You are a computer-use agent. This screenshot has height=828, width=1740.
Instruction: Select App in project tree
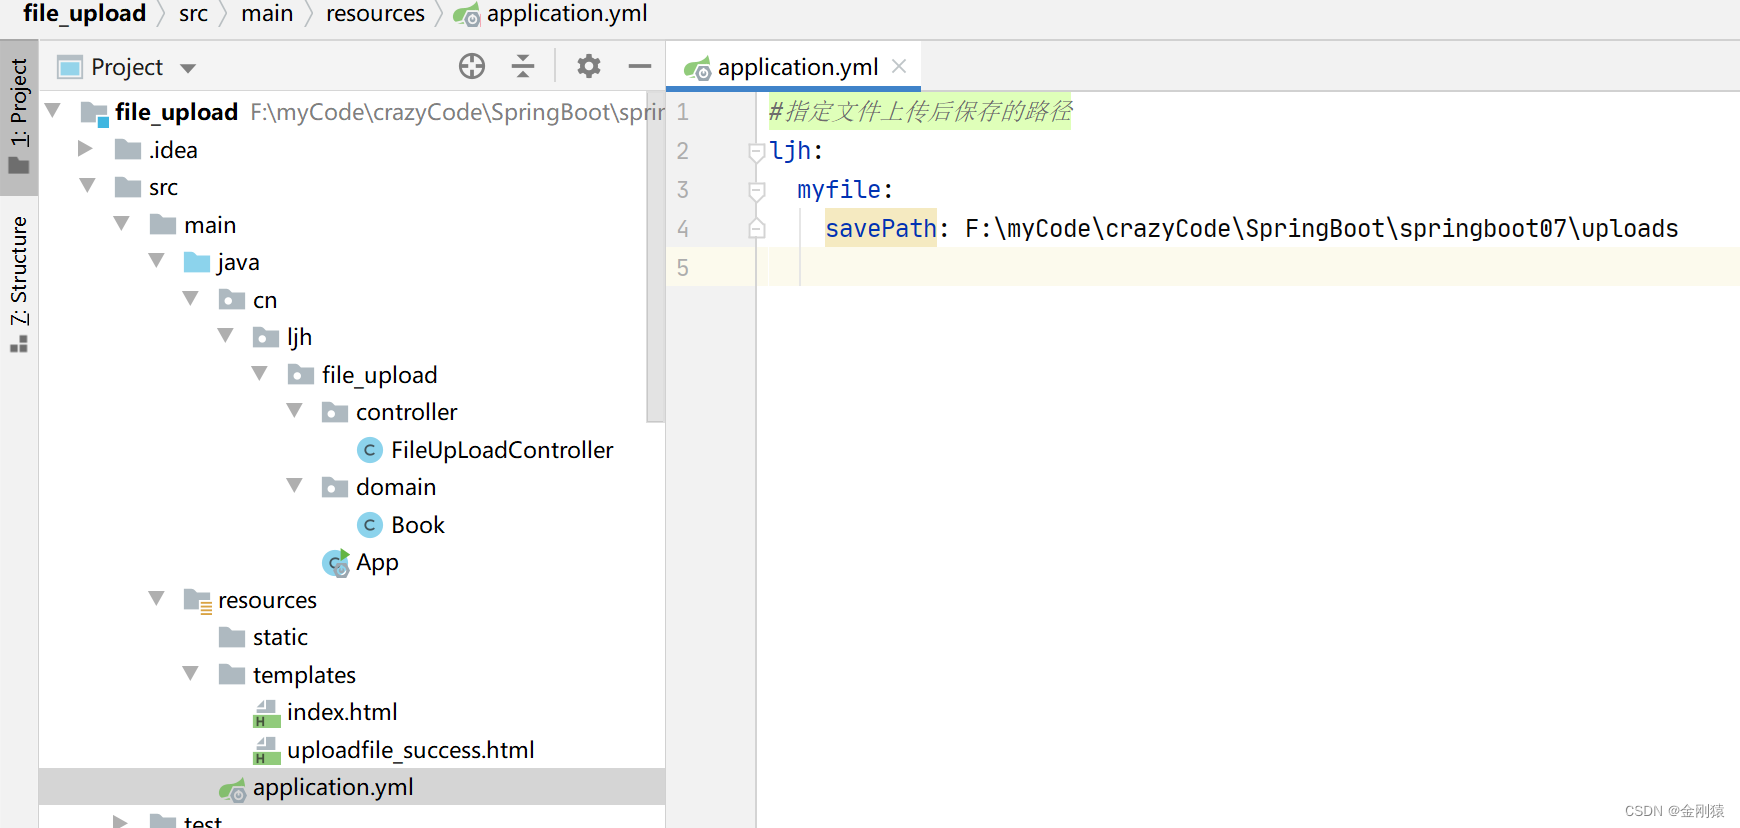click(x=377, y=562)
